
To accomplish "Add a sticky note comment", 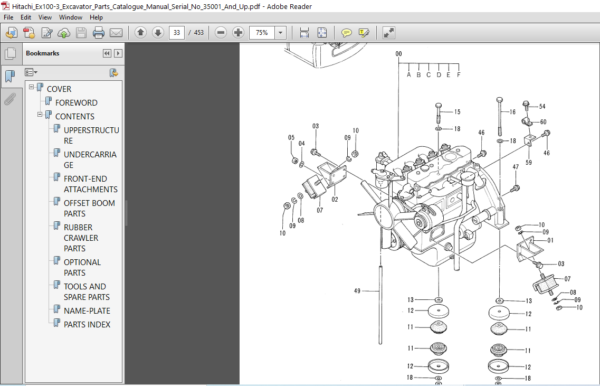I will pos(346,33).
